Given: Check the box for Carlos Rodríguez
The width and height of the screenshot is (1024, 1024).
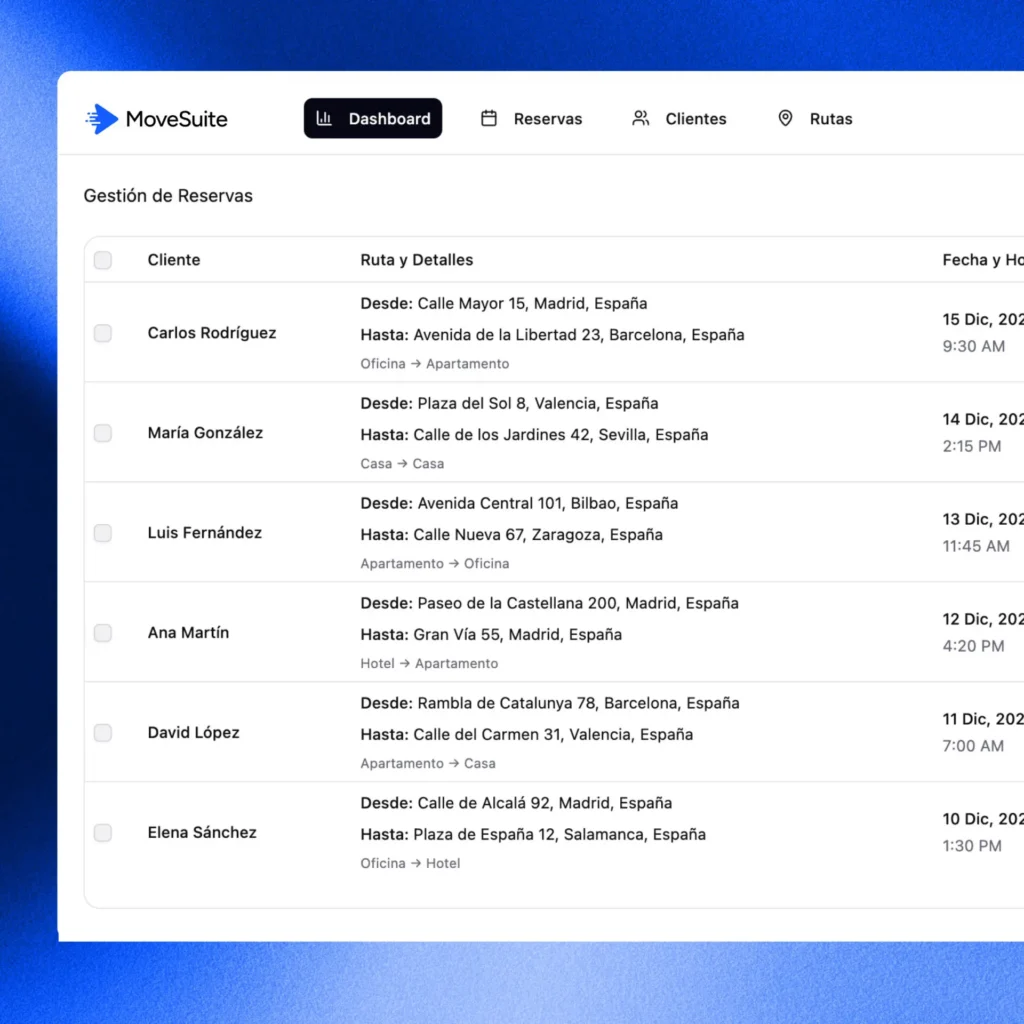Looking at the screenshot, I should [x=103, y=333].
